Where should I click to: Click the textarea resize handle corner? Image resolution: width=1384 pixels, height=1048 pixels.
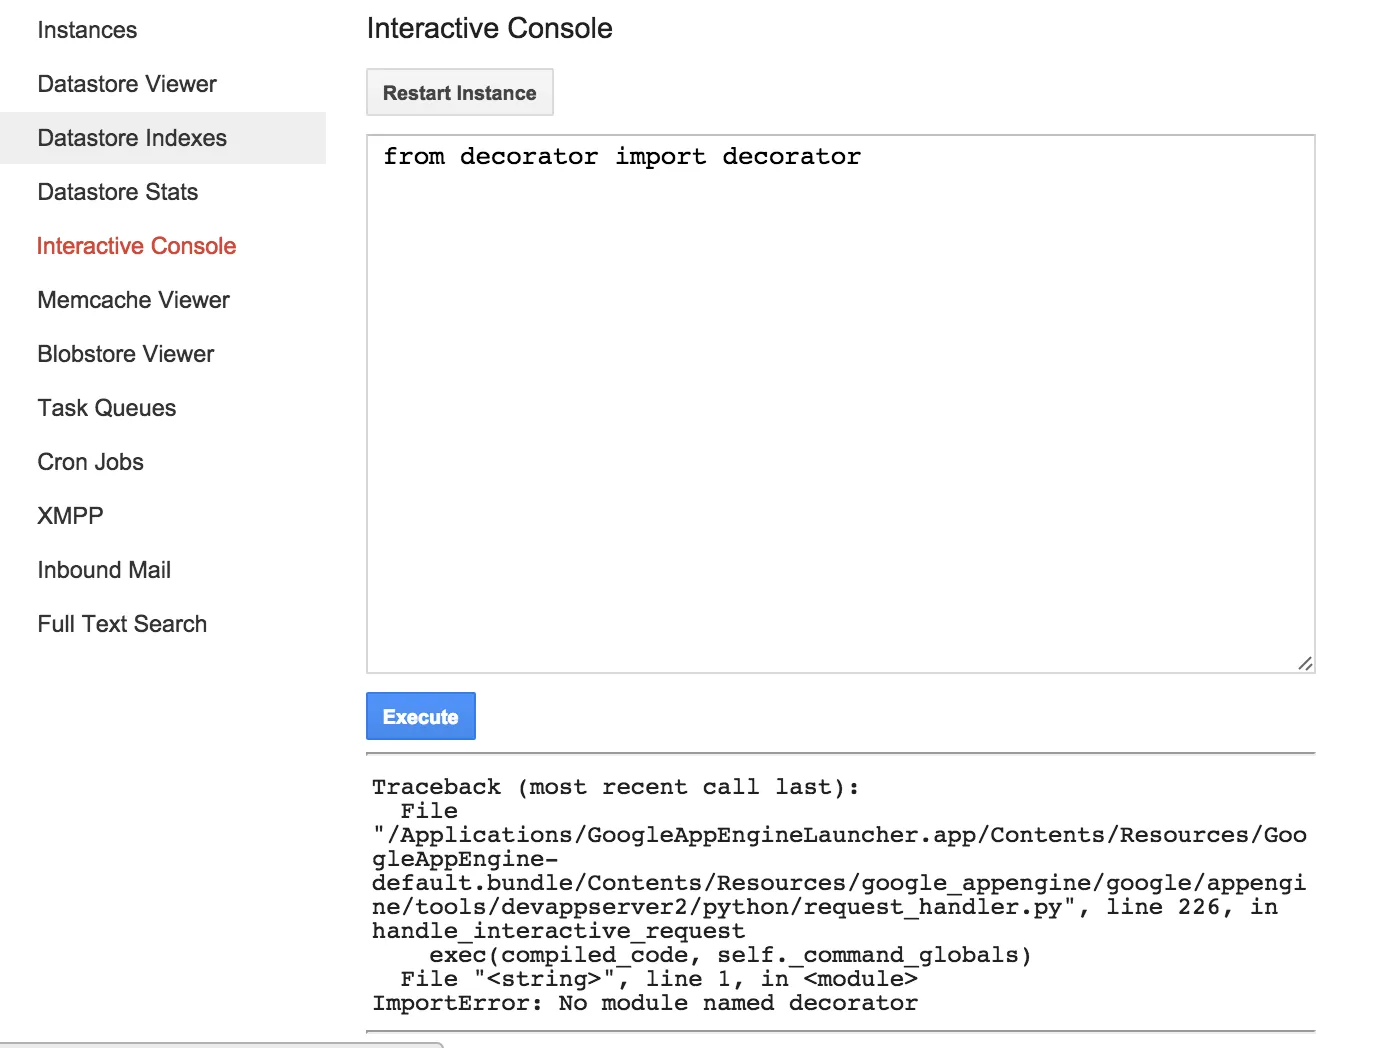(1305, 663)
